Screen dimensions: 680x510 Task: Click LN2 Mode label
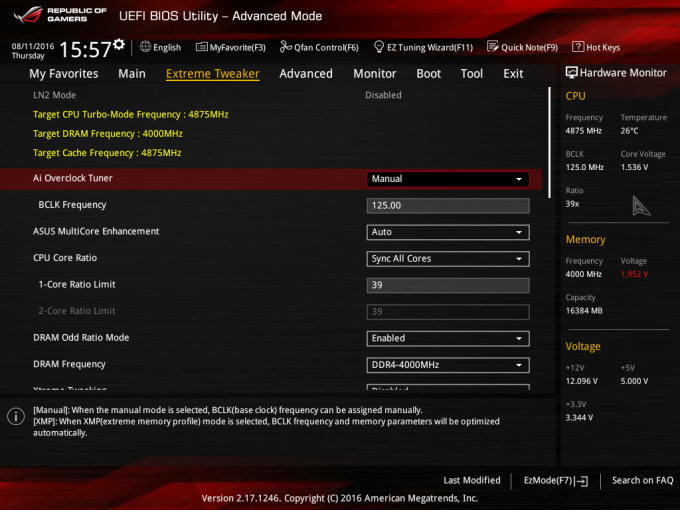click(54, 95)
